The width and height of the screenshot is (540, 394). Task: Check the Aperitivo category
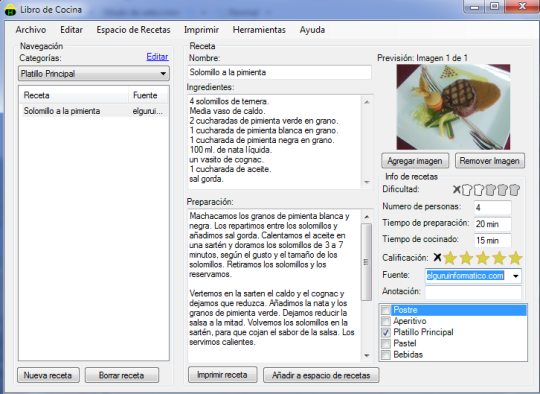point(386,321)
